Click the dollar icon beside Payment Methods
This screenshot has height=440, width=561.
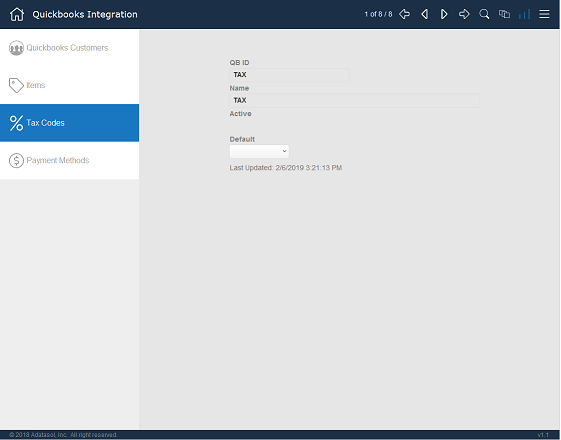click(x=16, y=160)
